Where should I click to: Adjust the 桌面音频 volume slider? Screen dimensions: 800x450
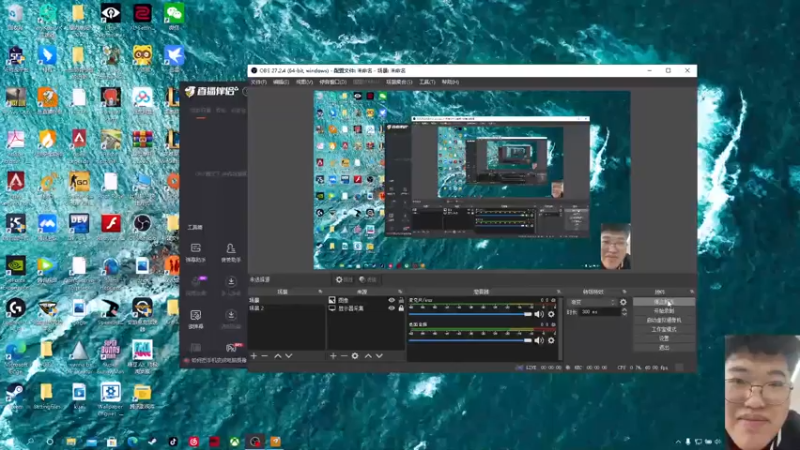coord(470,340)
